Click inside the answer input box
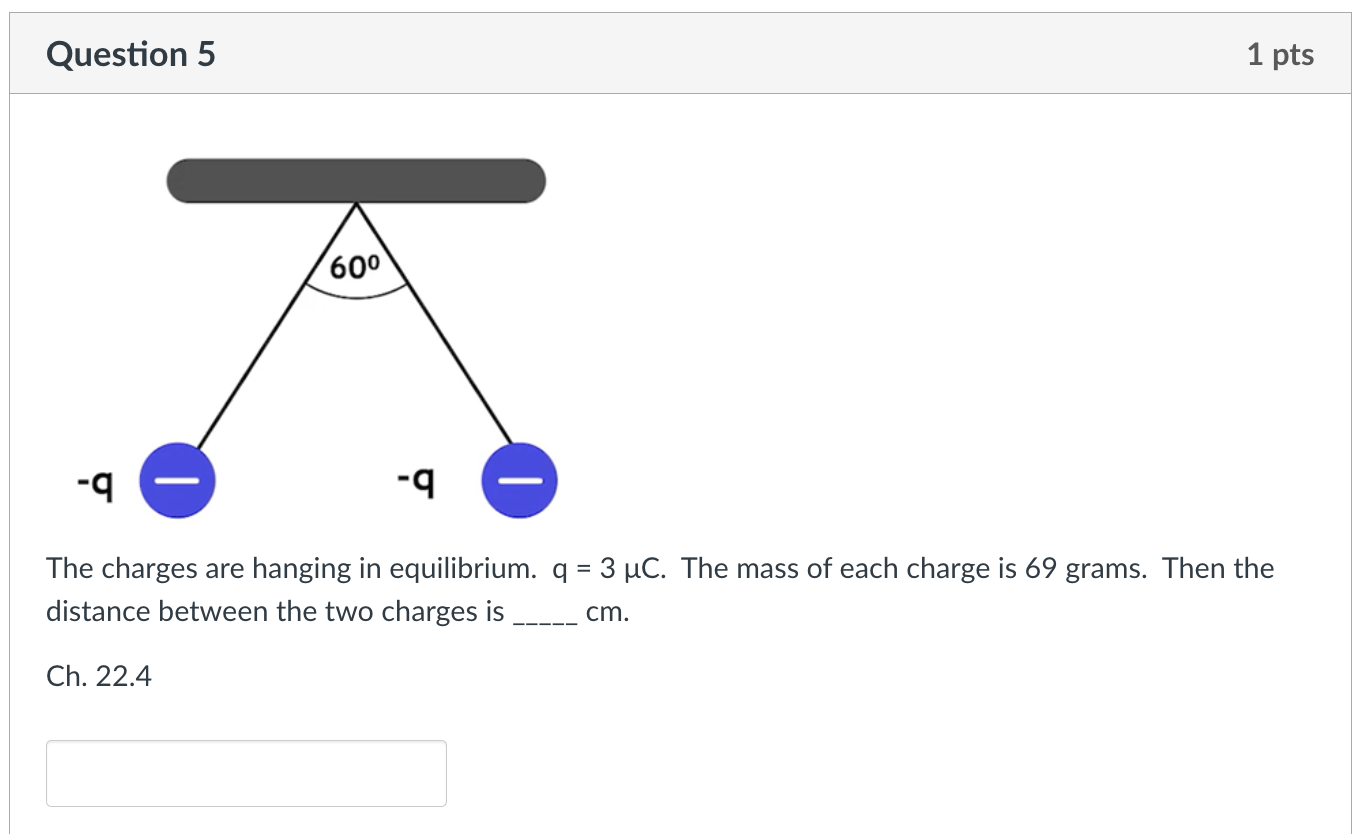The image size is (1368, 834). (x=245, y=772)
